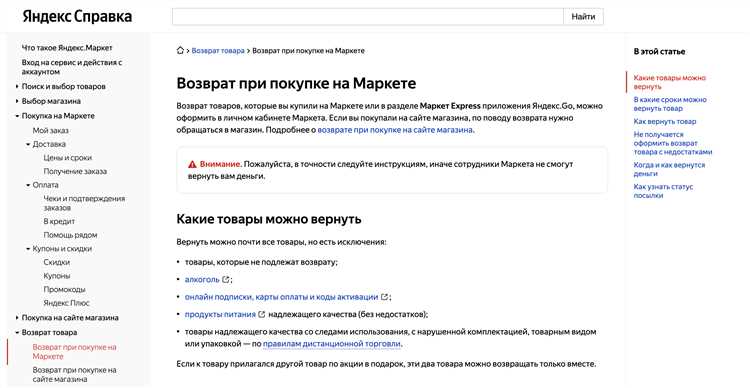The width and height of the screenshot is (750, 388).
Task: Open Помощь рядом sidebar item
Action: [70, 235]
